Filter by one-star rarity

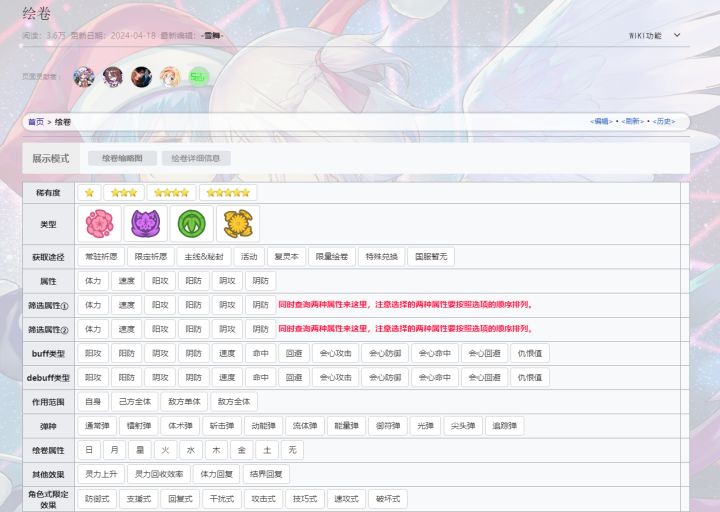tap(90, 193)
